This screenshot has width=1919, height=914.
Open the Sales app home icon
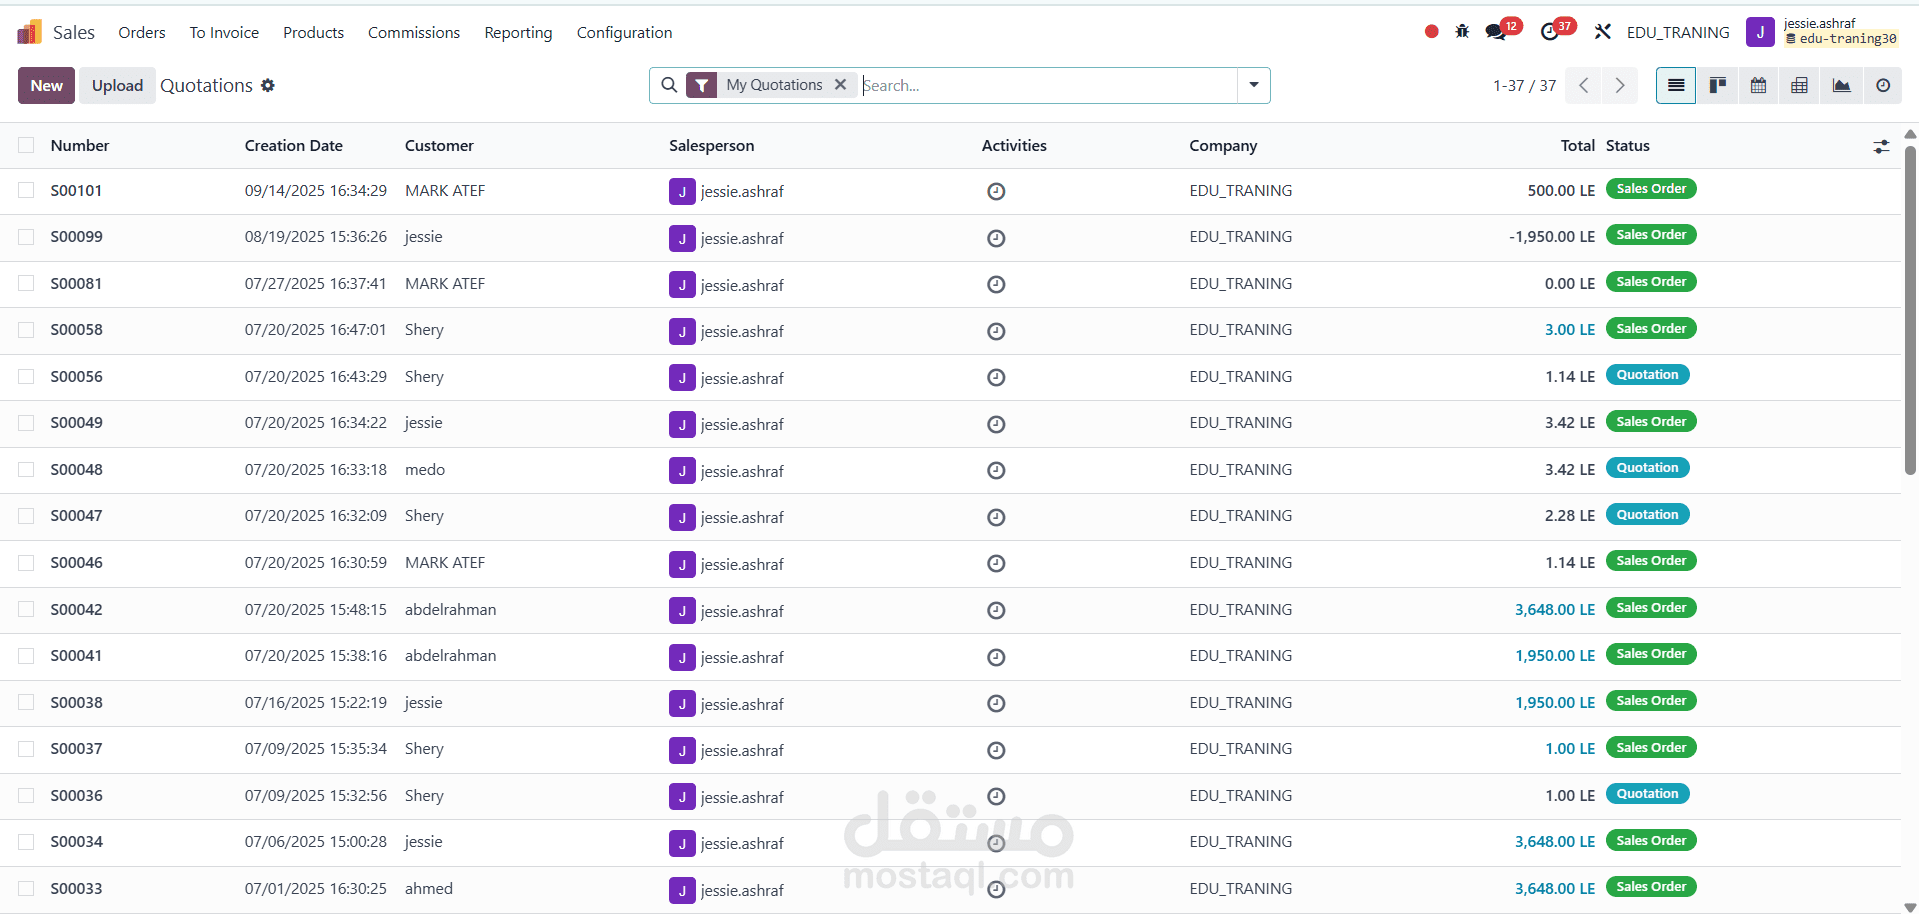tap(29, 32)
